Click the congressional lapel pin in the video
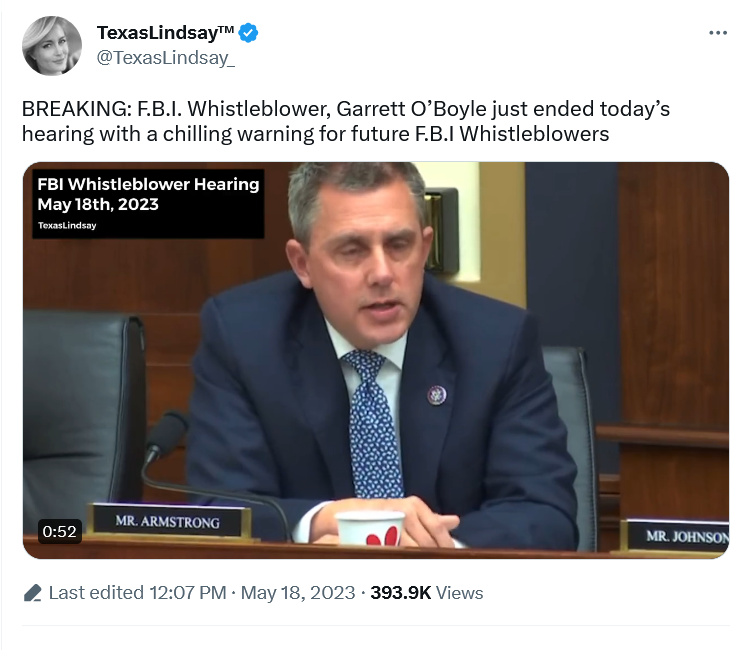748x650 pixels. tap(436, 395)
